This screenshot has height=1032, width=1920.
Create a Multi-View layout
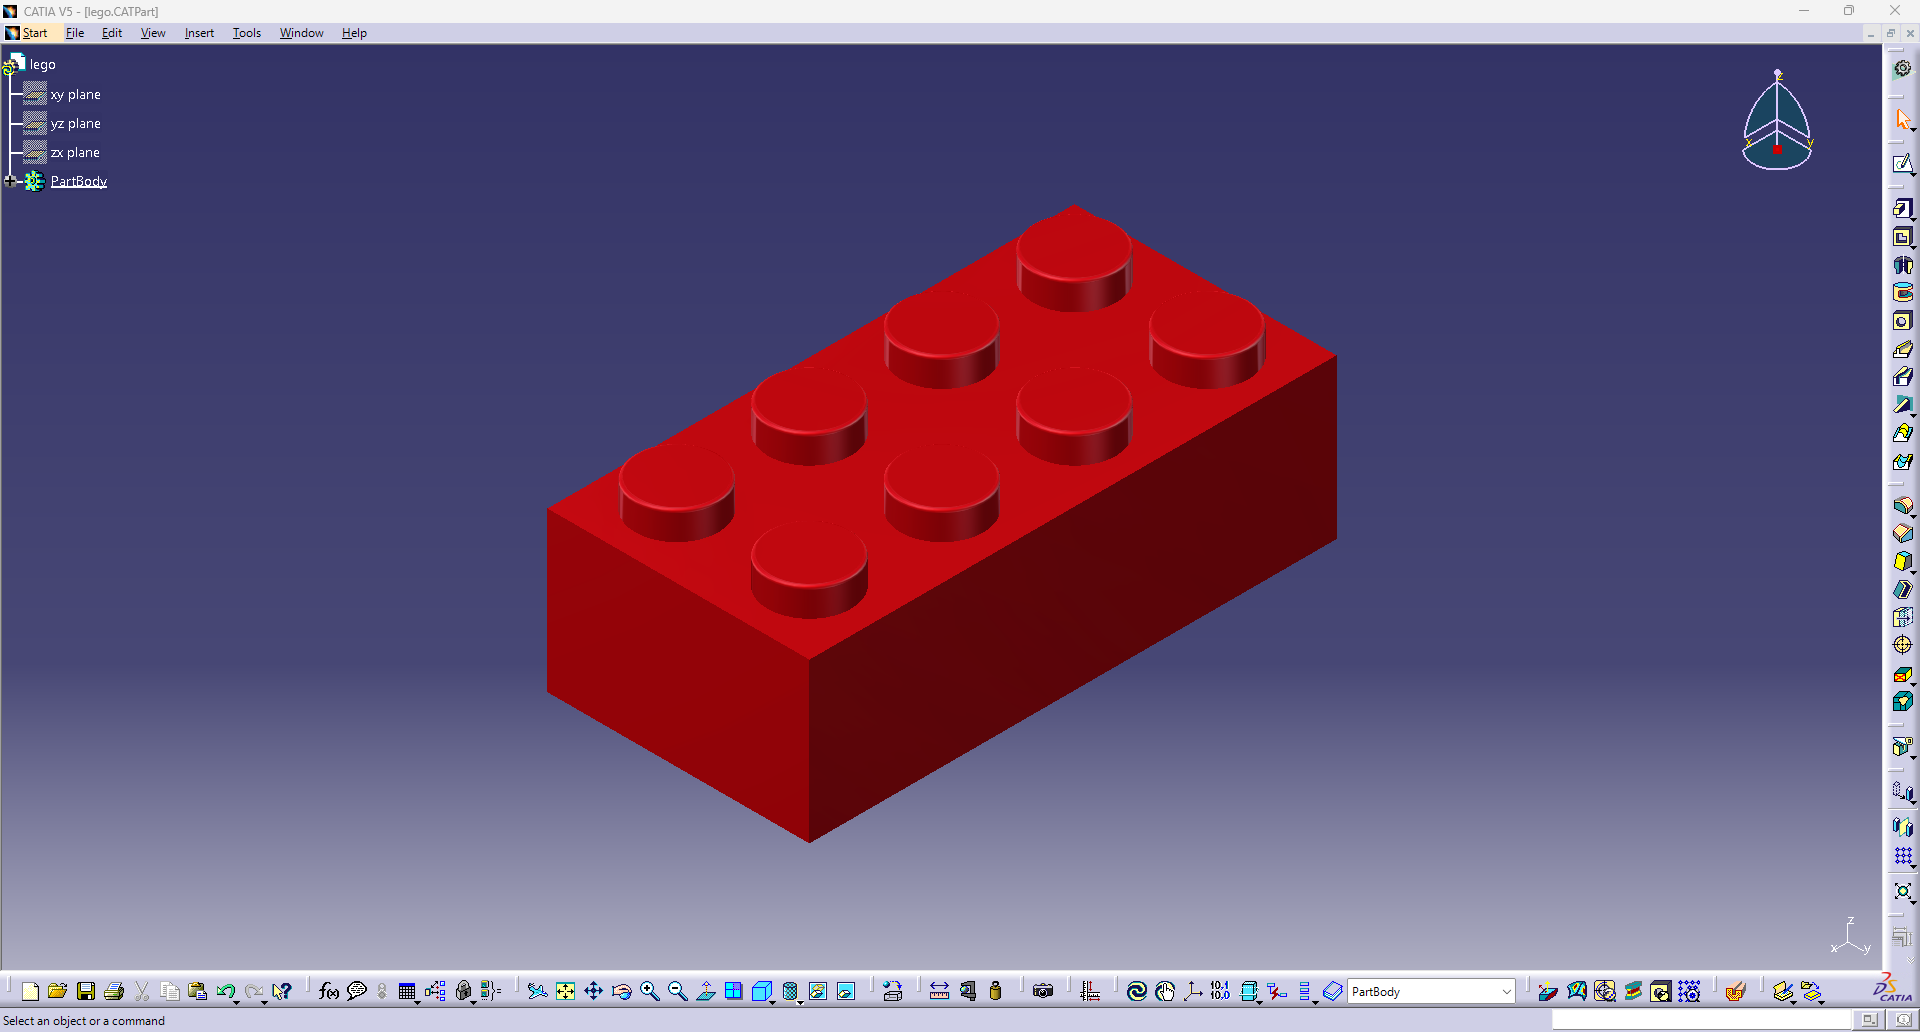click(x=733, y=991)
